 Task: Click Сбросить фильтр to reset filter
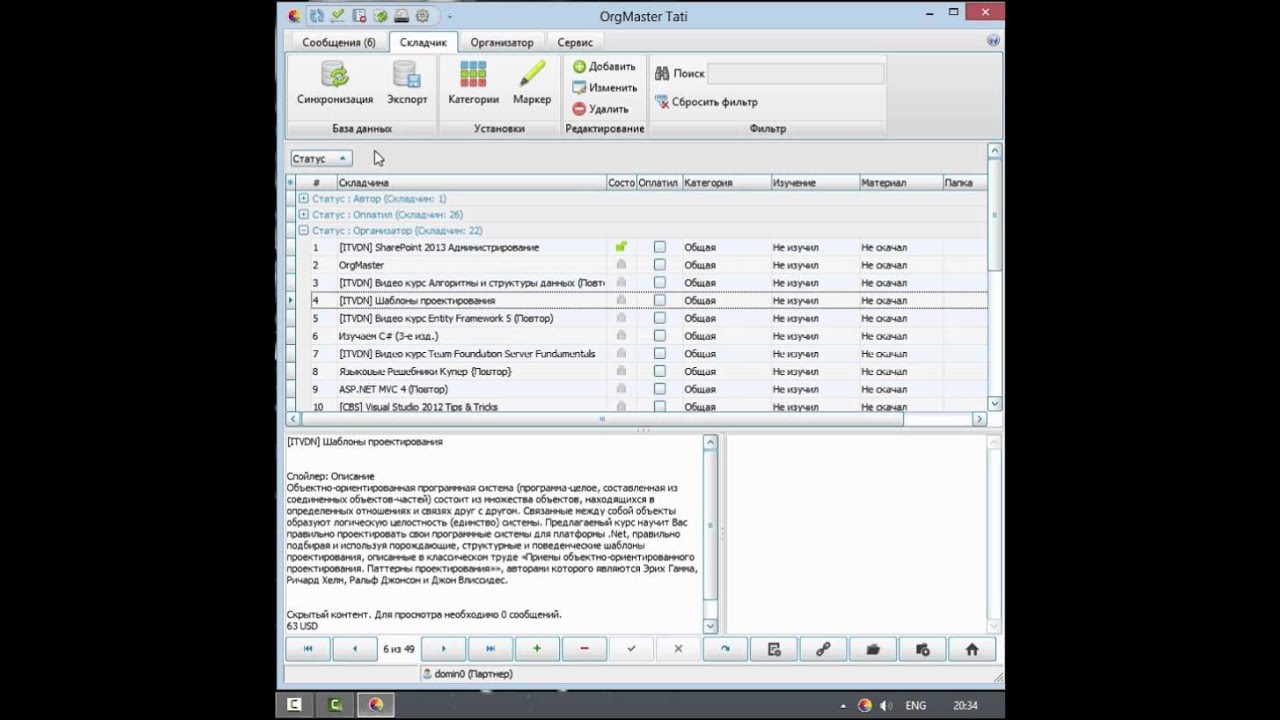(707, 102)
